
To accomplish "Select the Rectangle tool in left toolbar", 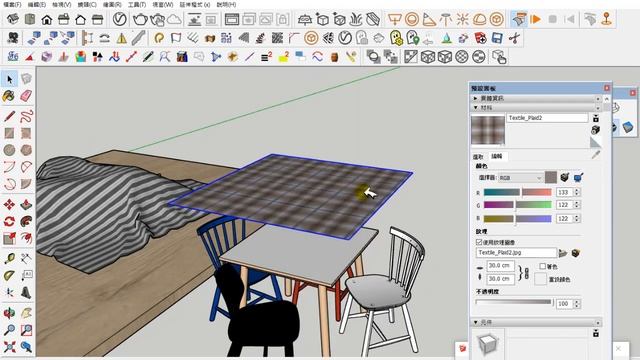I will [x=9, y=133].
